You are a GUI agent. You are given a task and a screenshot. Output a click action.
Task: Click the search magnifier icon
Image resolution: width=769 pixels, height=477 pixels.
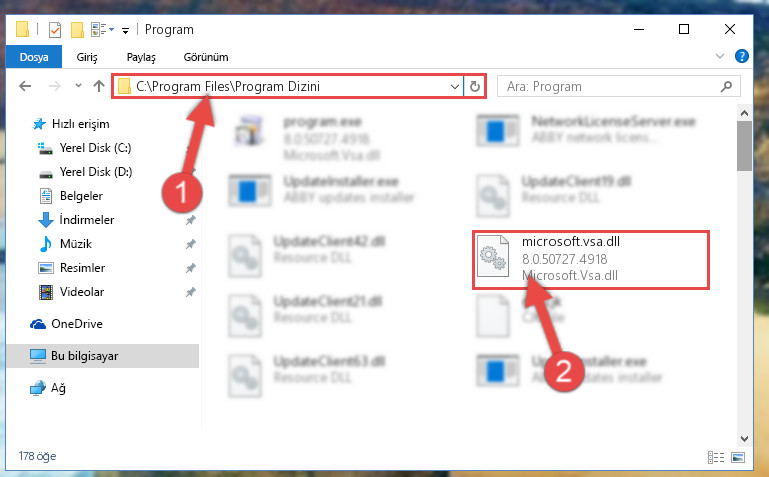[726, 87]
